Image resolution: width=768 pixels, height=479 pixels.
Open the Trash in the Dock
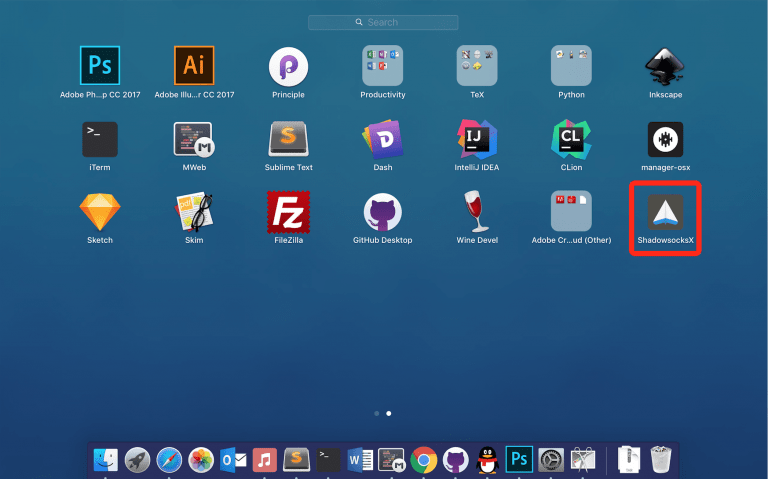pos(661,460)
